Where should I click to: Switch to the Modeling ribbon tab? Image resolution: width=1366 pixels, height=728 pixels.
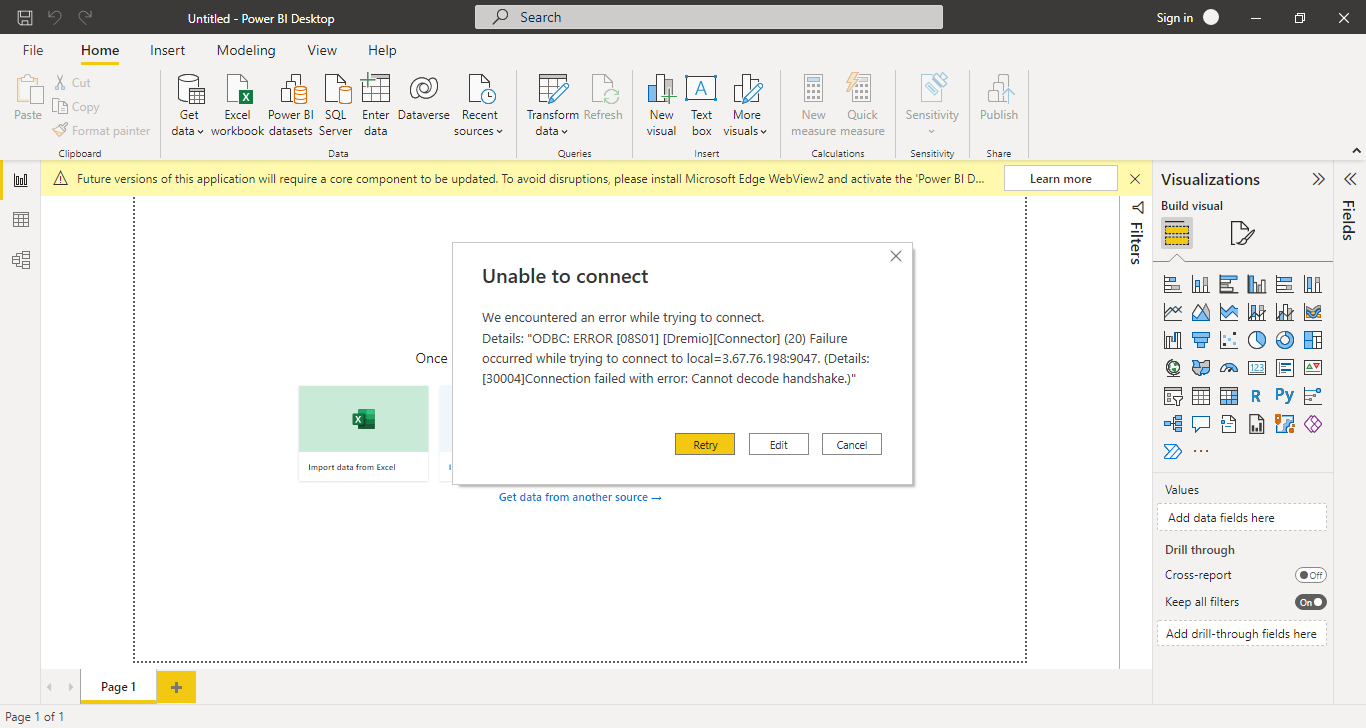(246, 50)
